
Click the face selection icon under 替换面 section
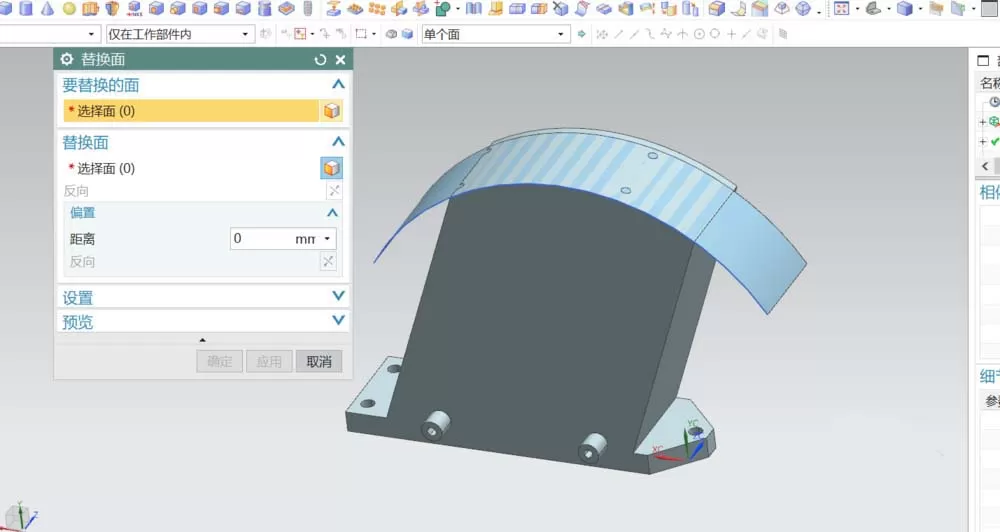click(x=332, y=168)
